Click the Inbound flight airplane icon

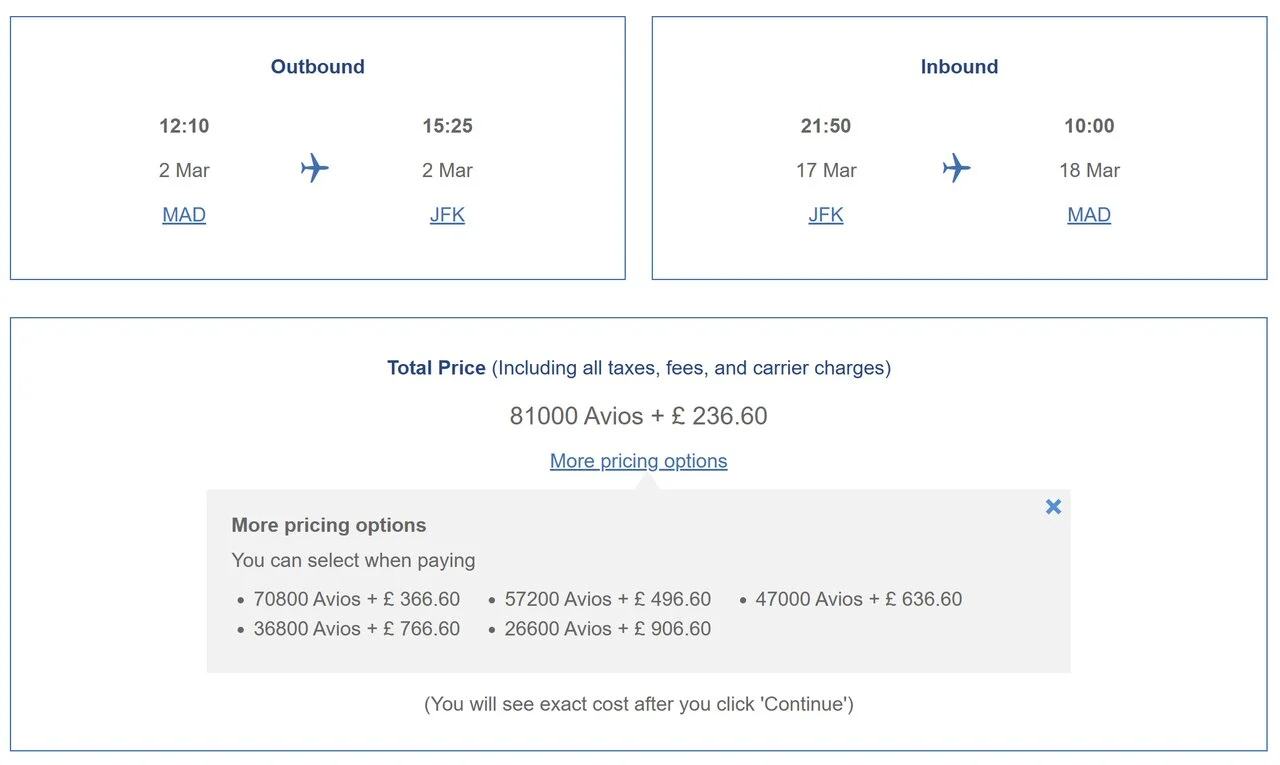click(x=957, y=168)
